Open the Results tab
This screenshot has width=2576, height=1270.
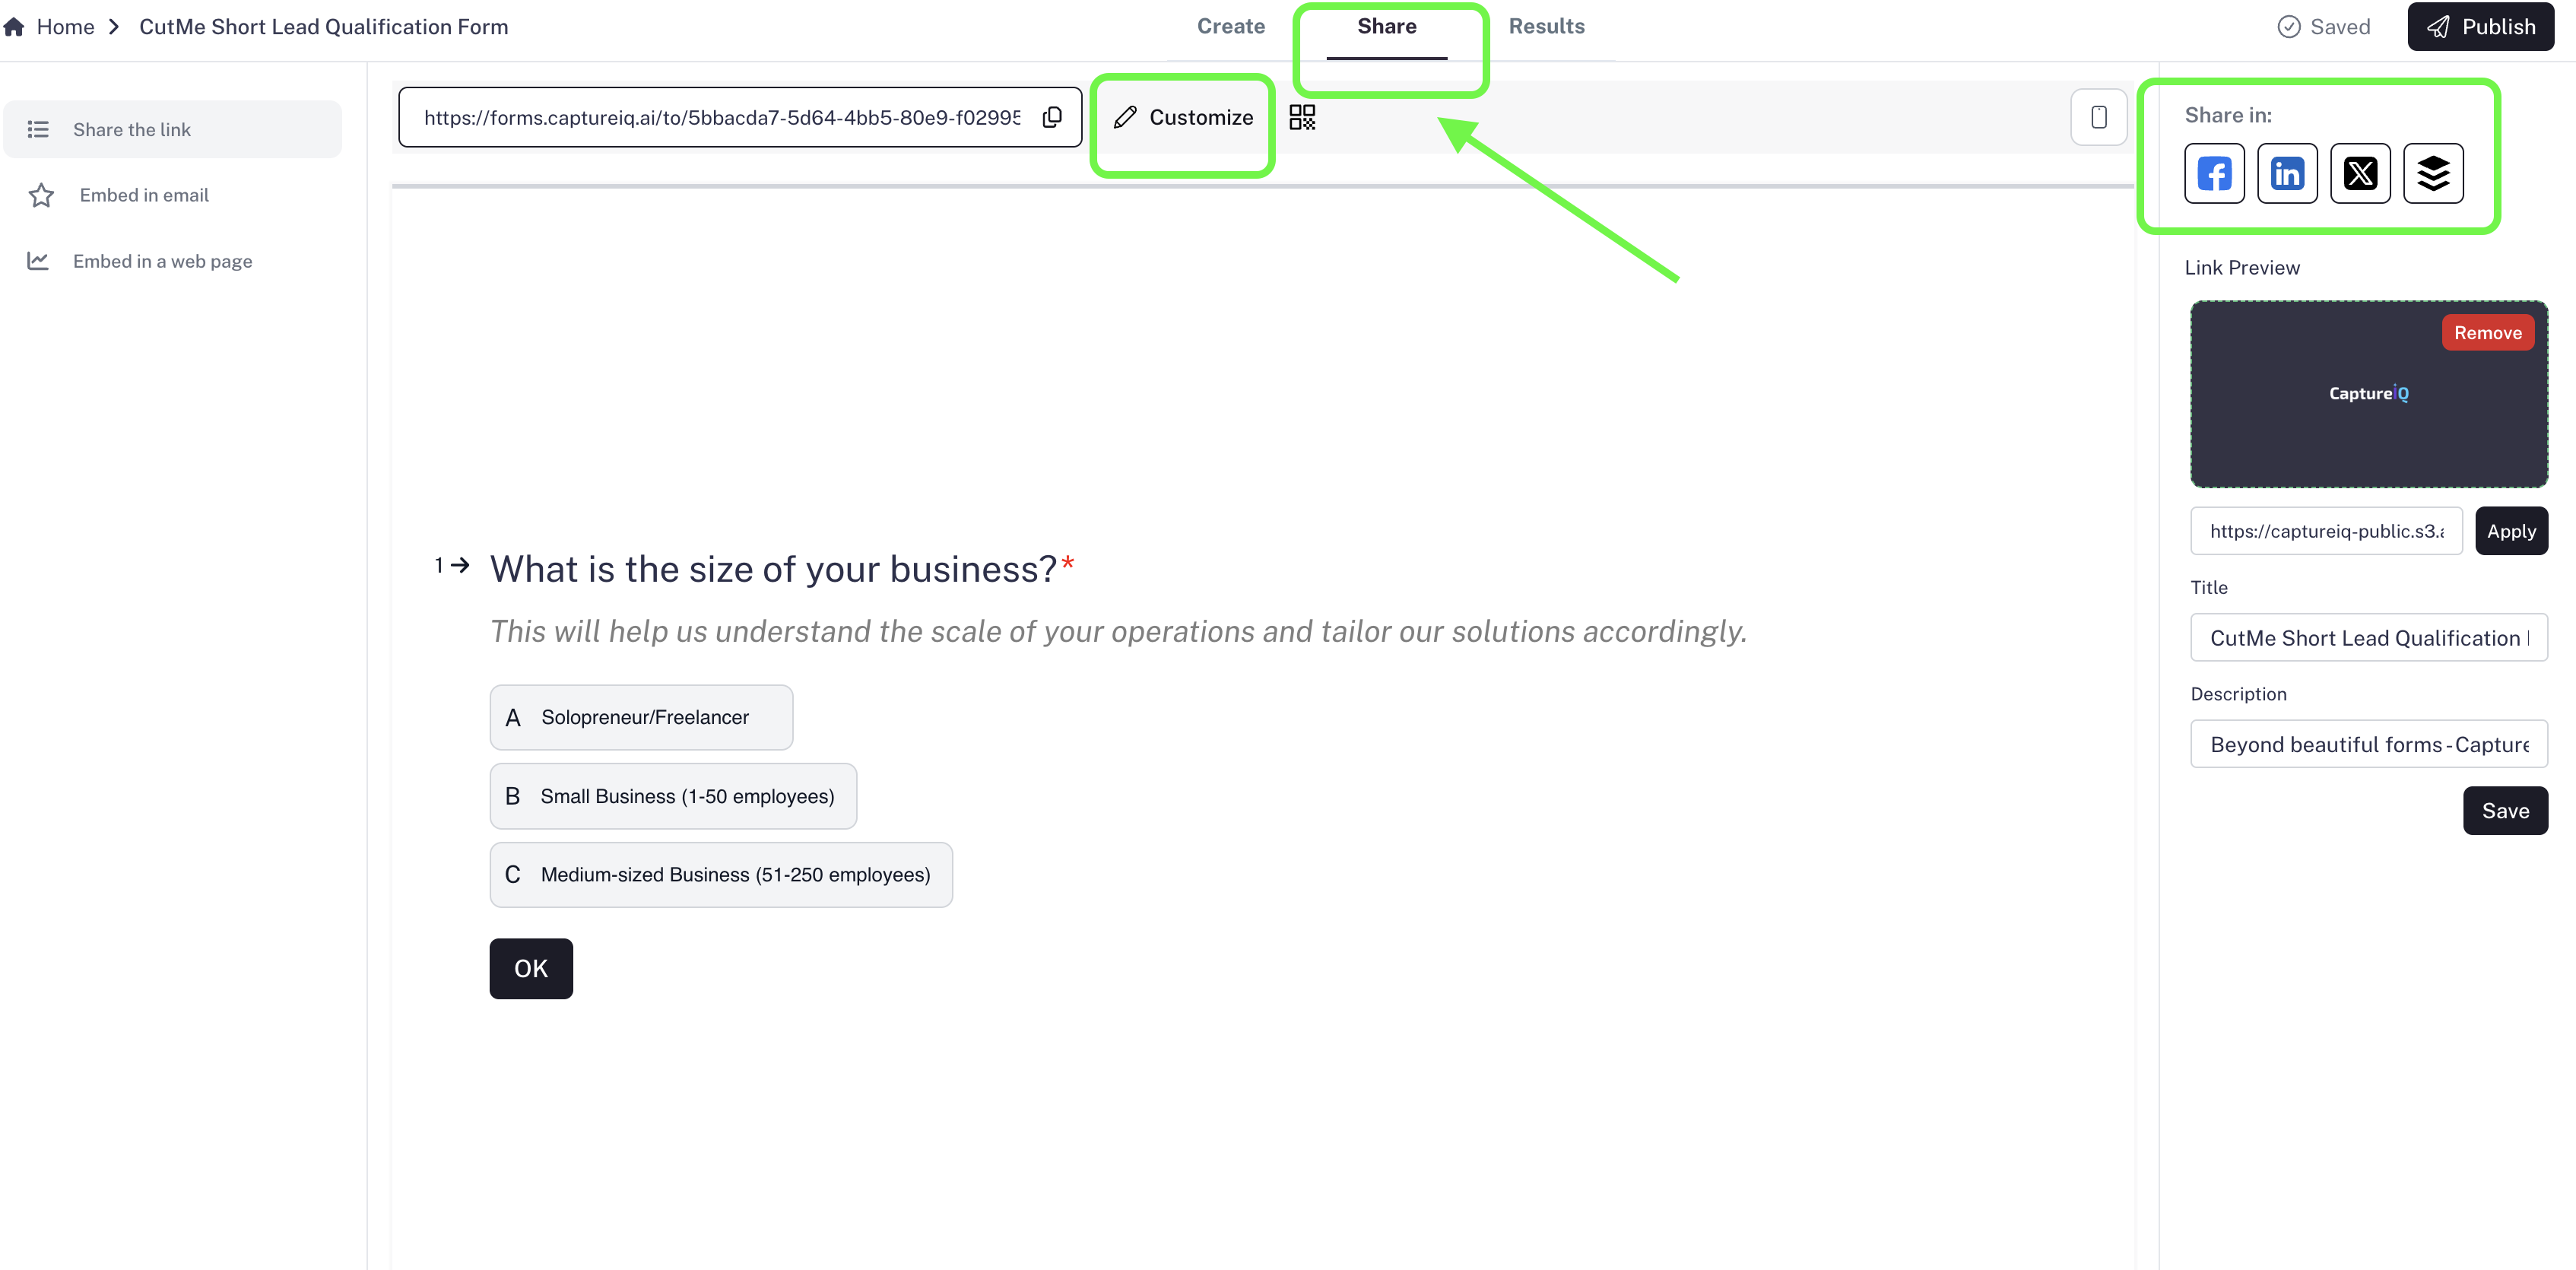[1547, 26]
